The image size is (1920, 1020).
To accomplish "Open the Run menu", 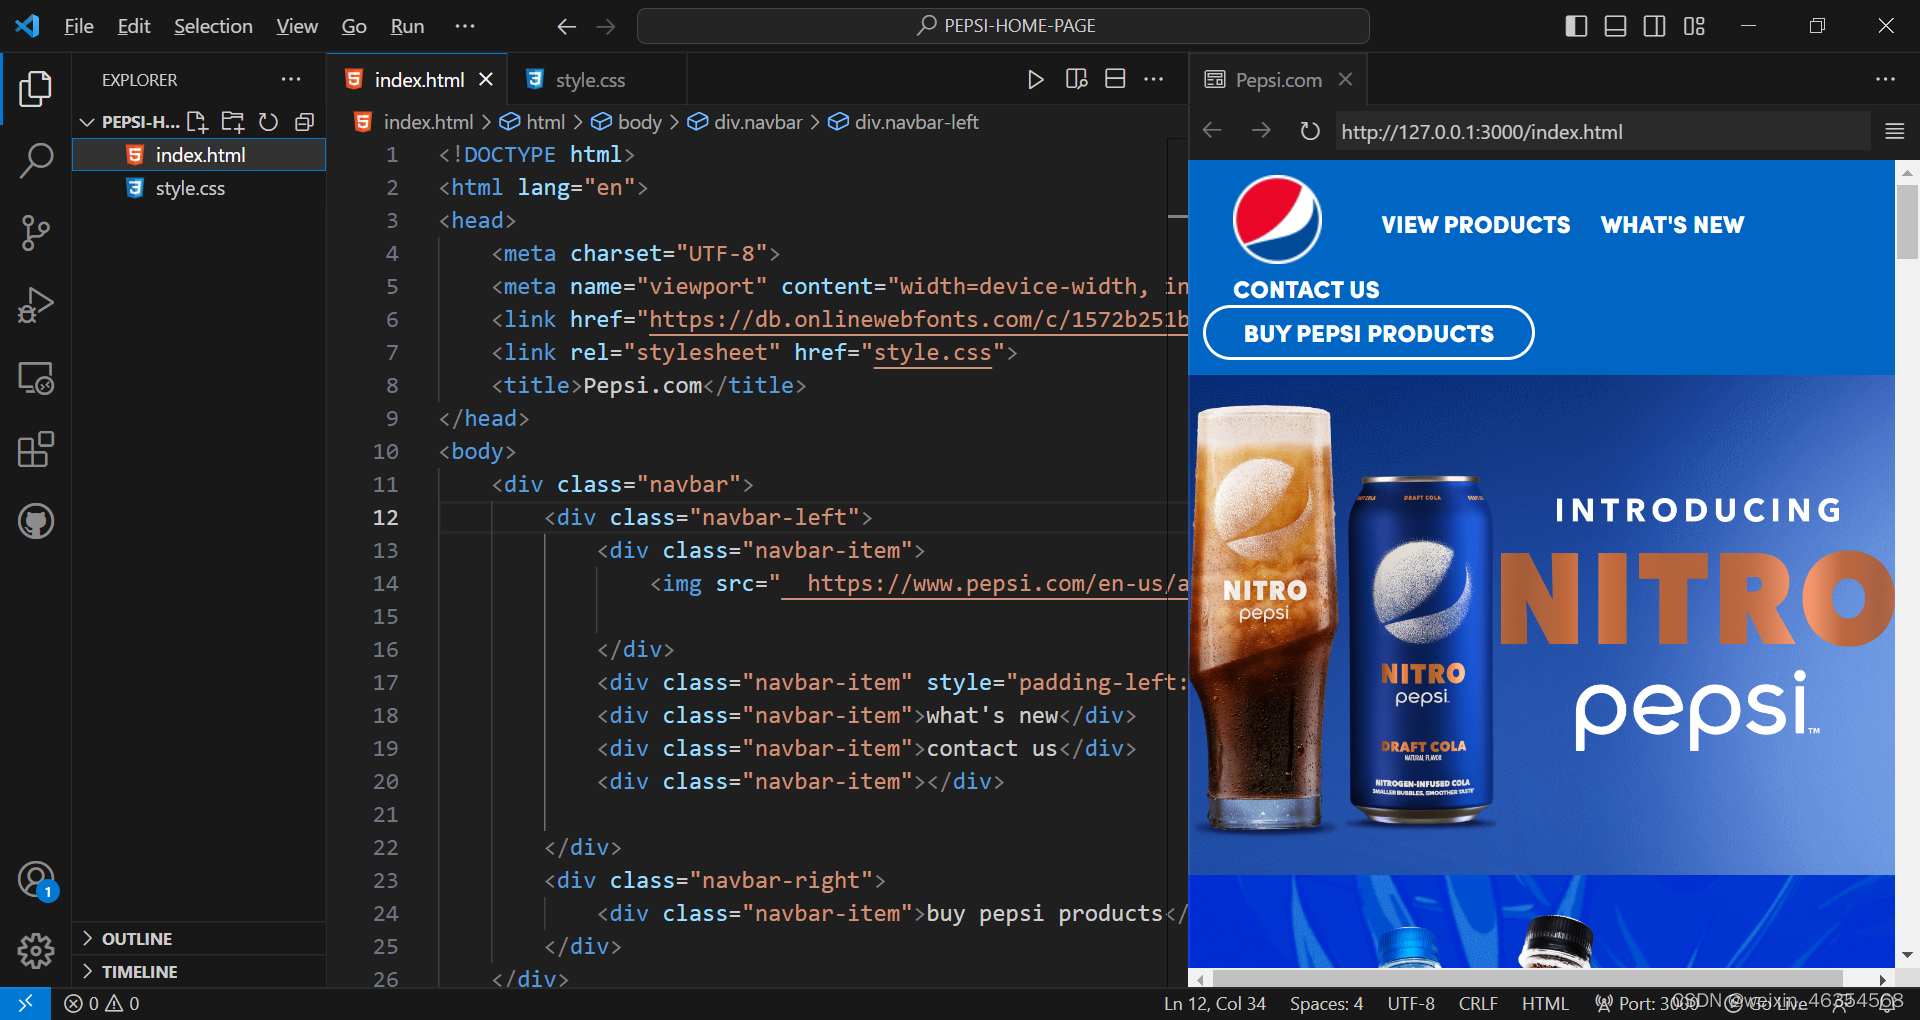I will tap(407, 26).
